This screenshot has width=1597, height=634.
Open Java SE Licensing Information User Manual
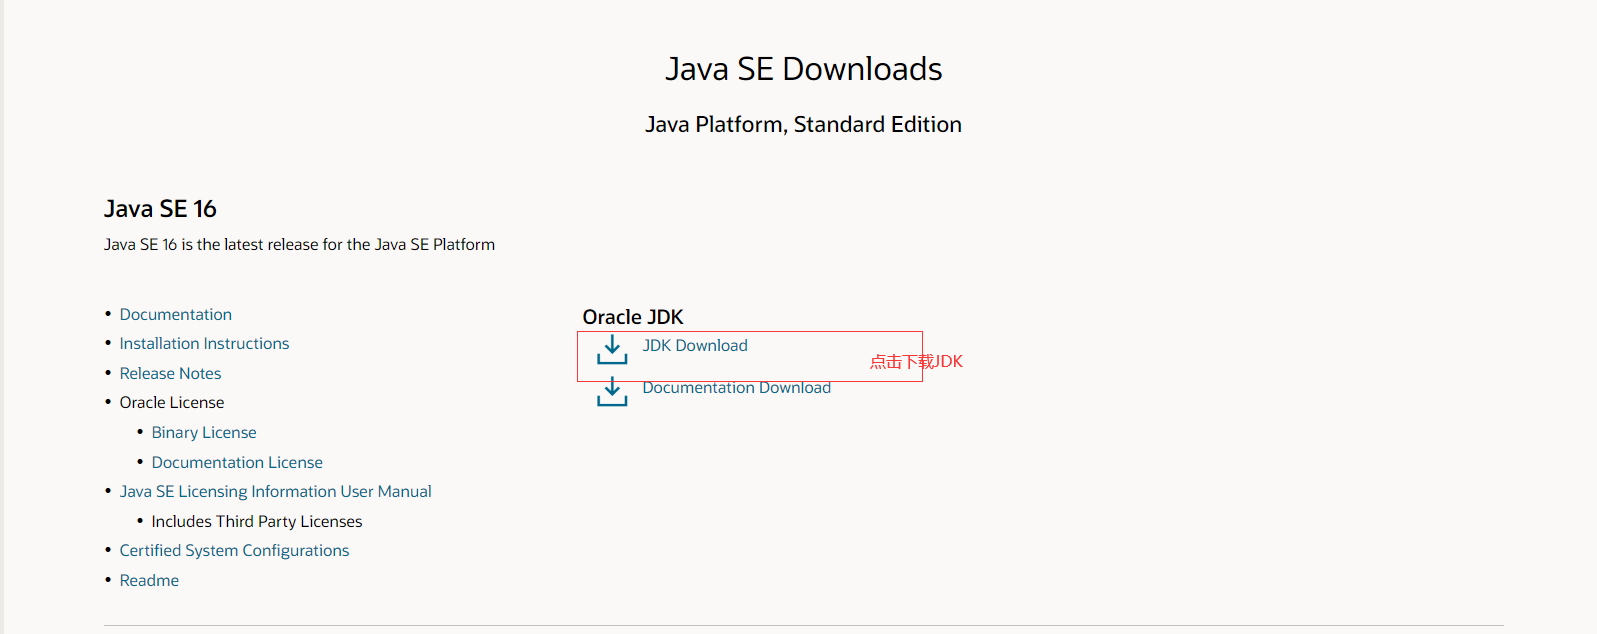[x=276, y=491]
